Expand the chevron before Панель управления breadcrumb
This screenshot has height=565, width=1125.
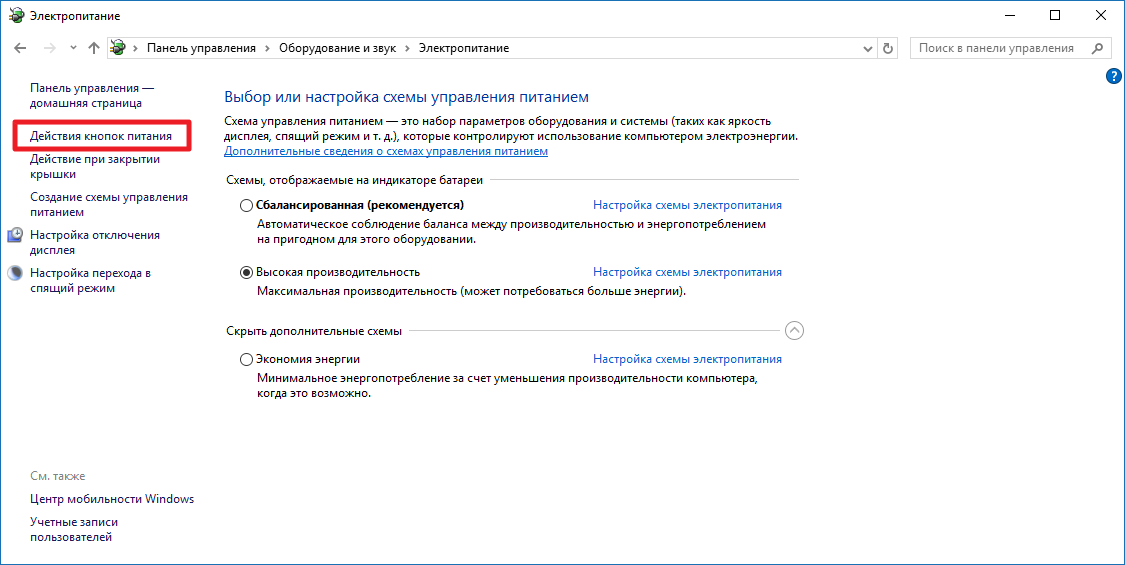pos(136,48)
